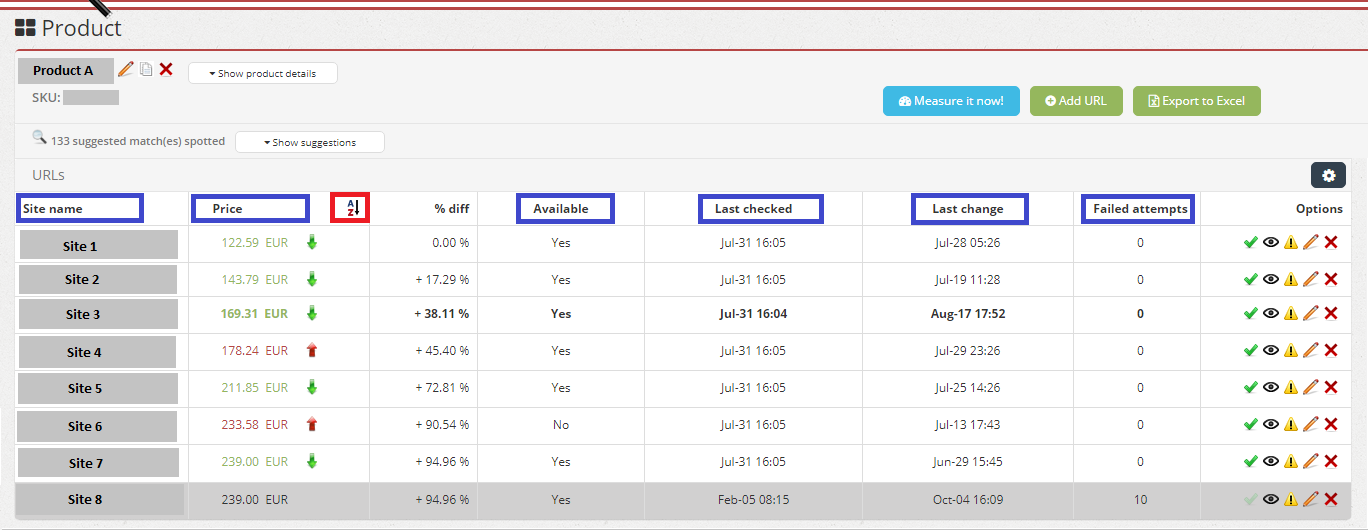Screen dimensions: 1368x530
Task: Sort by the Failed attempts column header
Action: coord(1139,208)
